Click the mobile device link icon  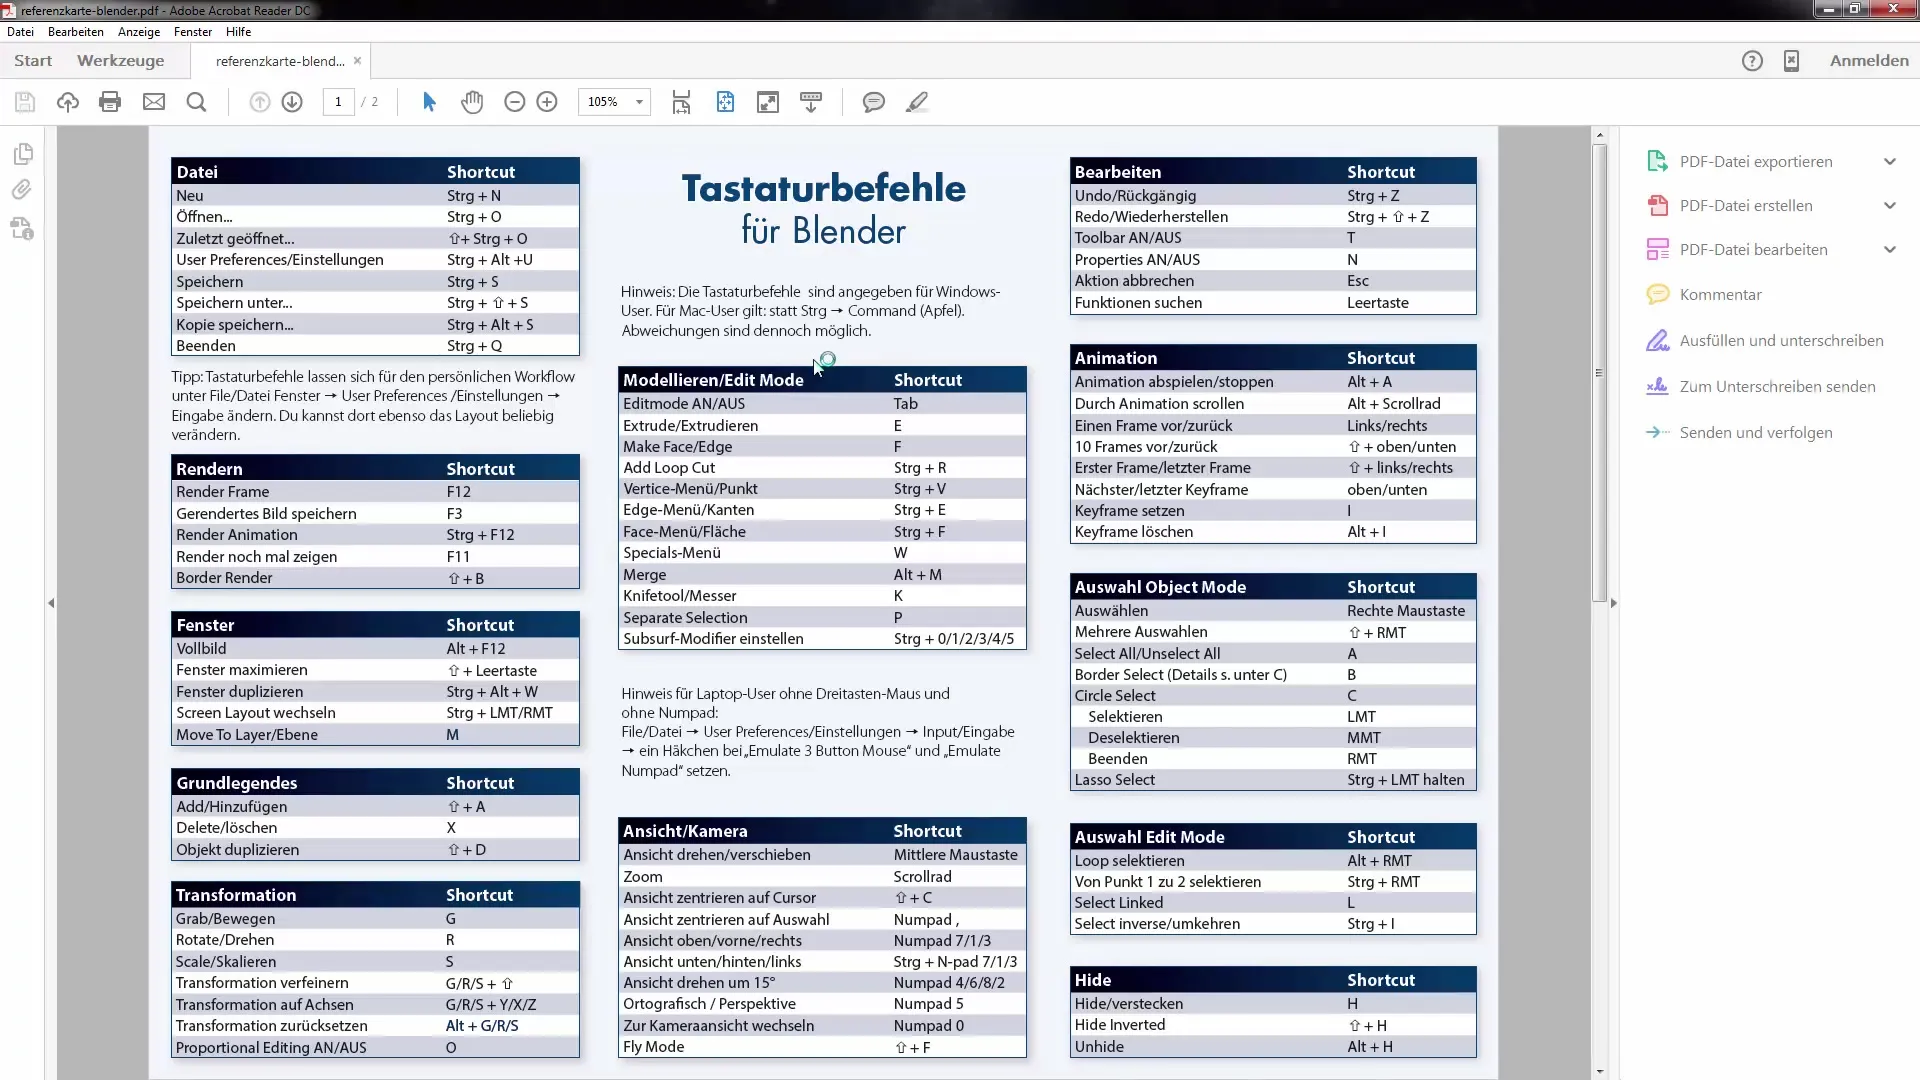click(x=1792, y=61)
